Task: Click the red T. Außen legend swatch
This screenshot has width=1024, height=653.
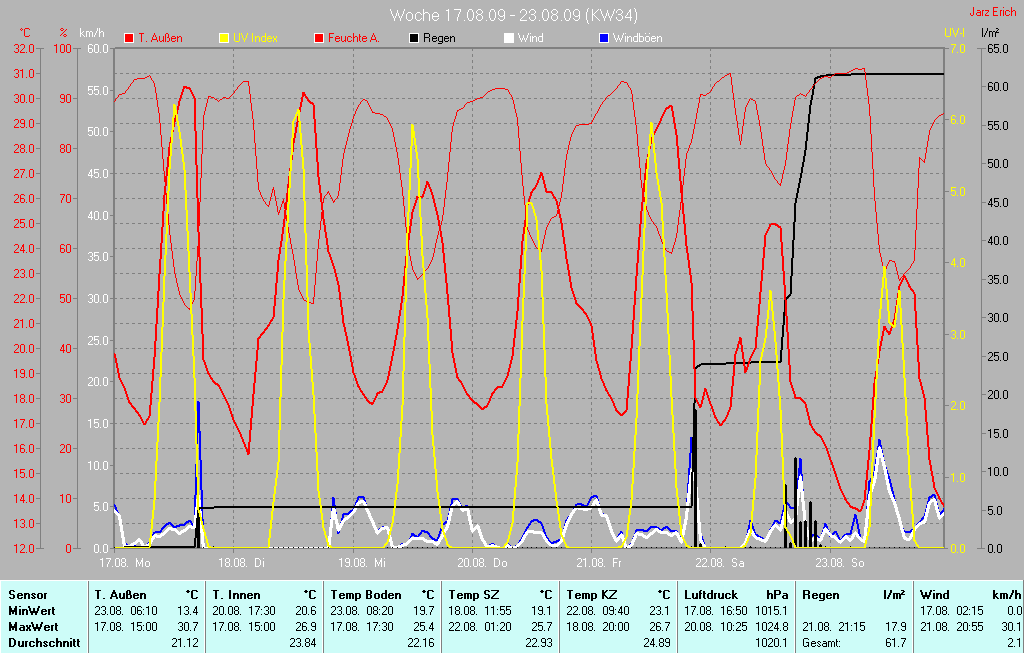Action: click(129, 38)
